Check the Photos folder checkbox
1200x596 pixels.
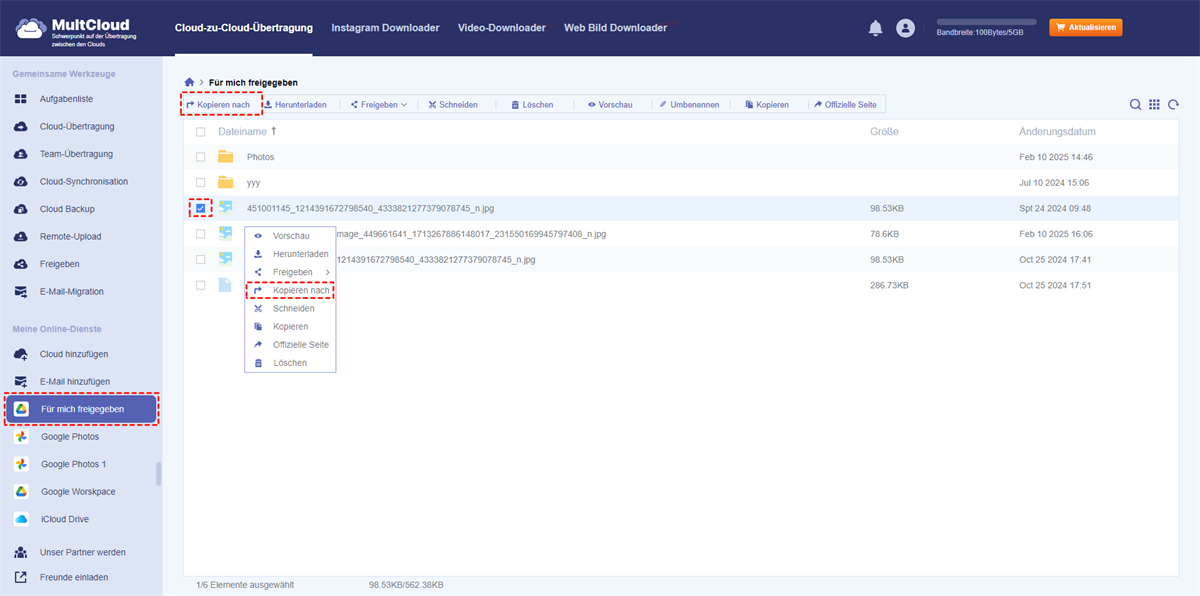pos(201,157)
